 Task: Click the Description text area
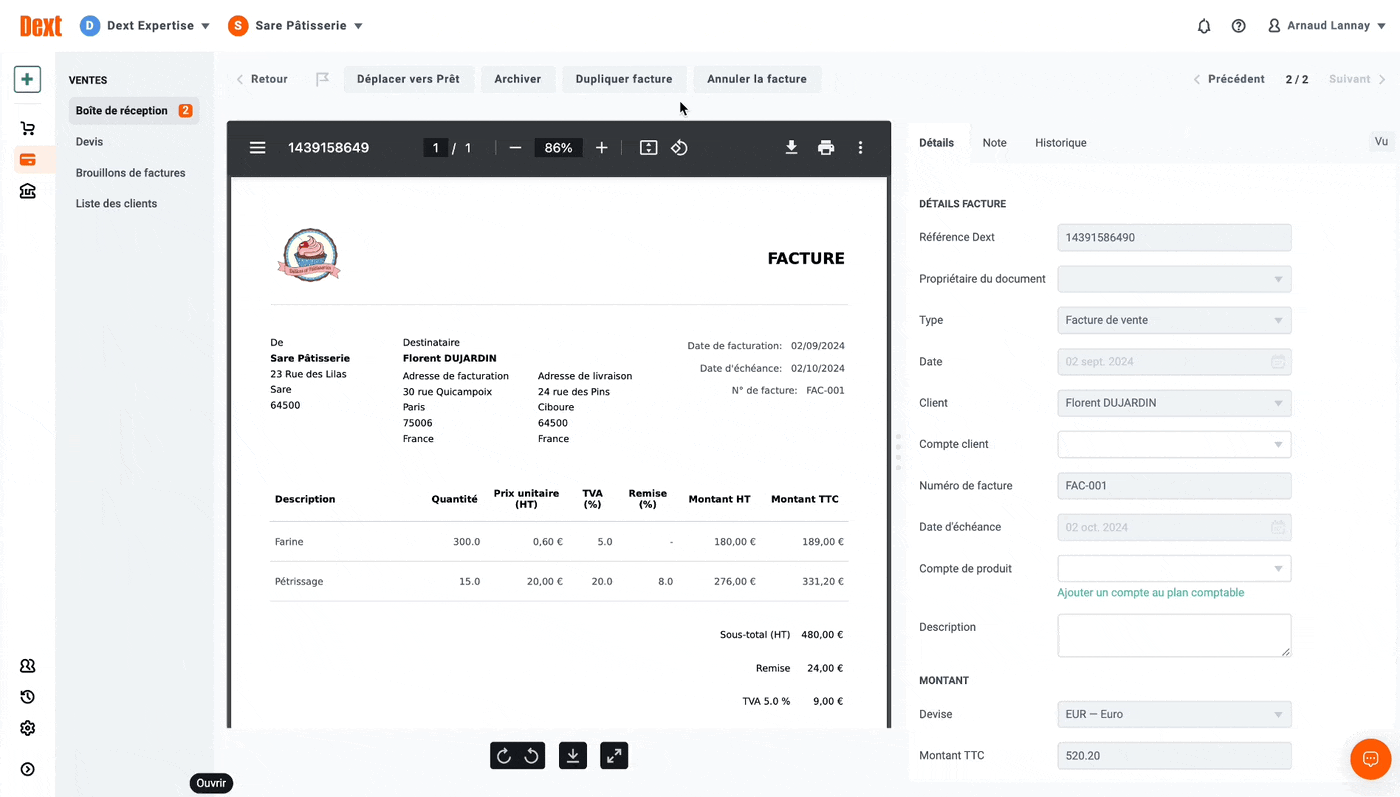tap(1174, 636)
